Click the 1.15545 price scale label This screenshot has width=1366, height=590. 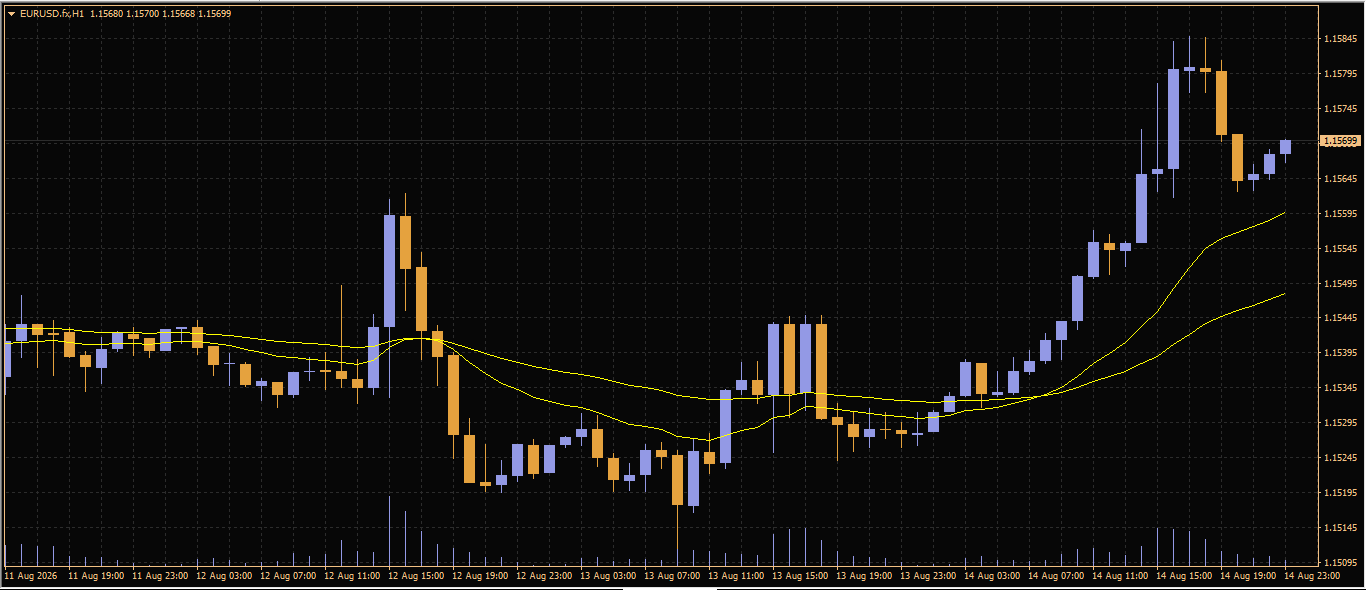pos(1340,249)
